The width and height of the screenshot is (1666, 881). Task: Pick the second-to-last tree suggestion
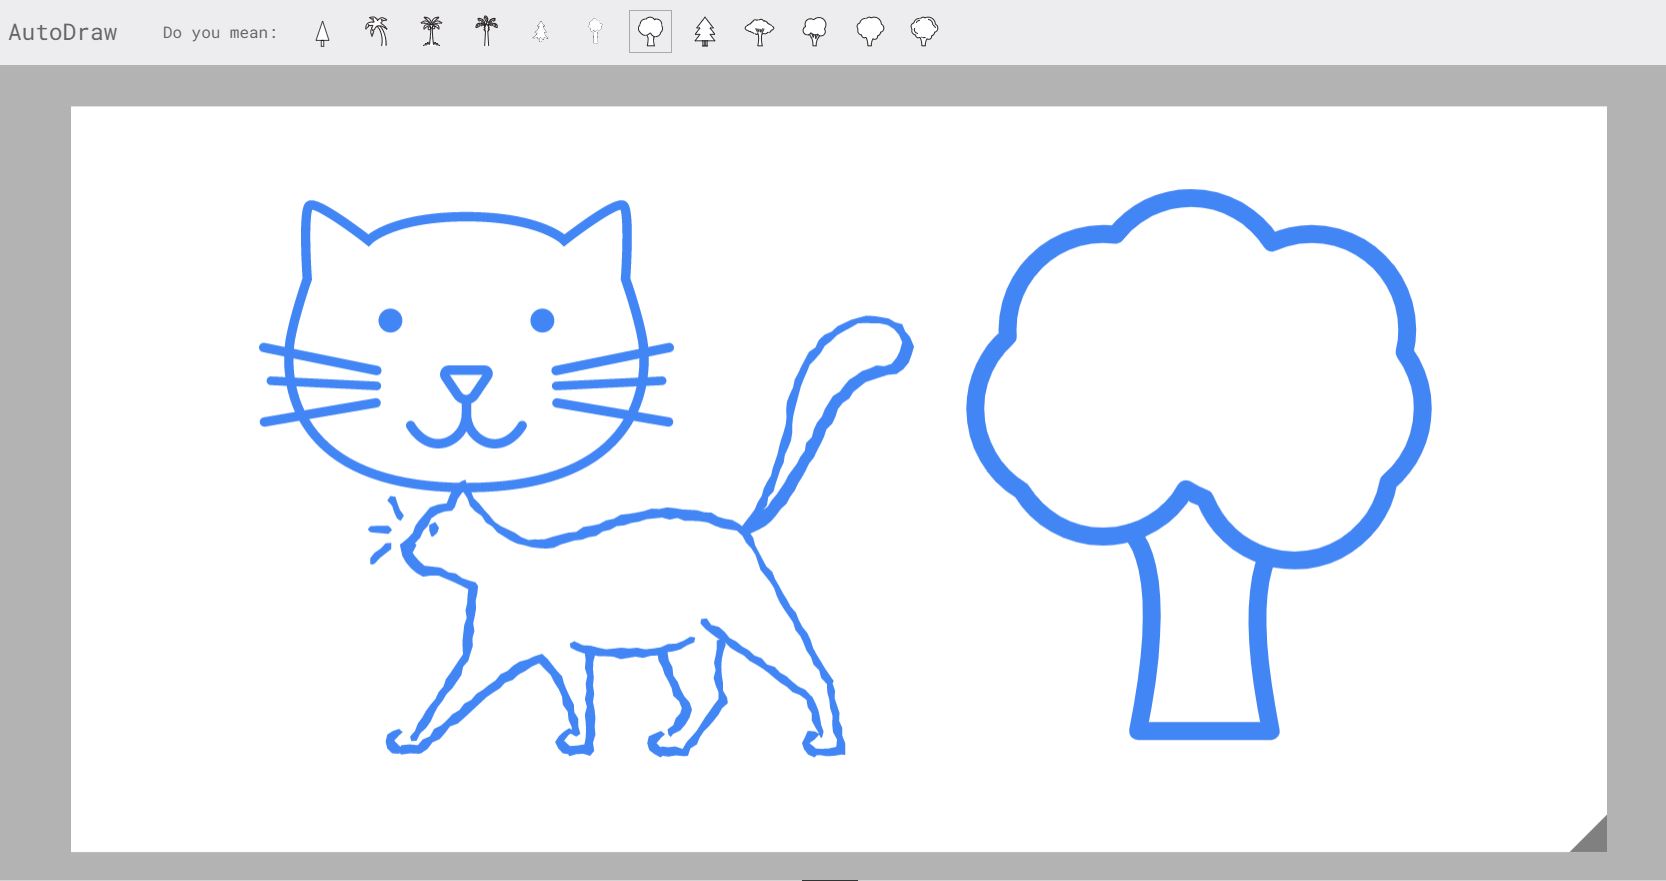pyautogui.click(x=870, y=32)
